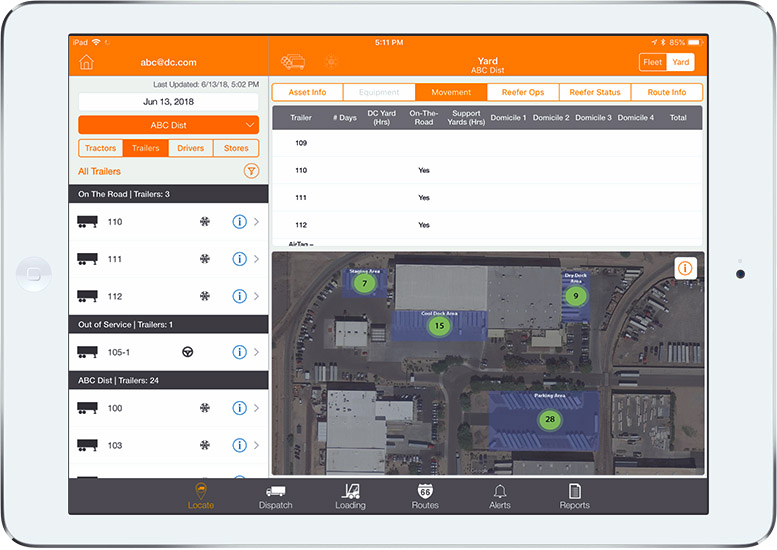Show info for trailer 111
The height and width of the screenshot is (550, 777).
[239, 259]
